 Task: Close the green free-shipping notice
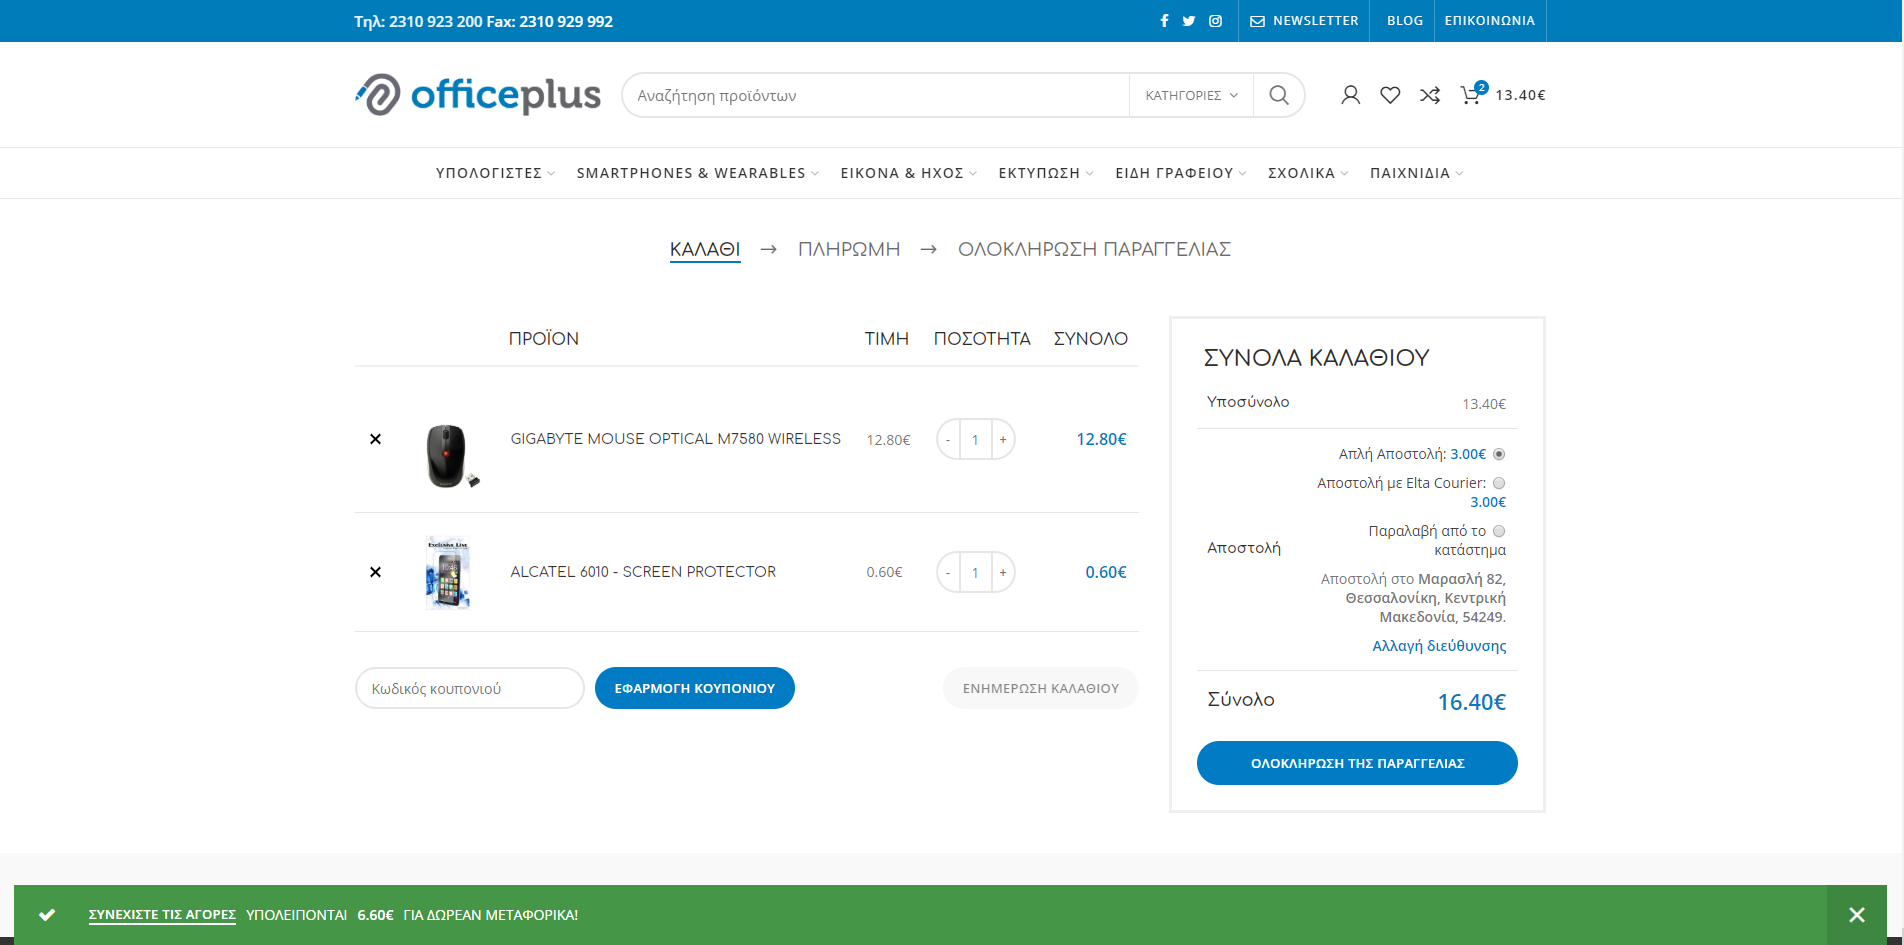pos(1857,915)
